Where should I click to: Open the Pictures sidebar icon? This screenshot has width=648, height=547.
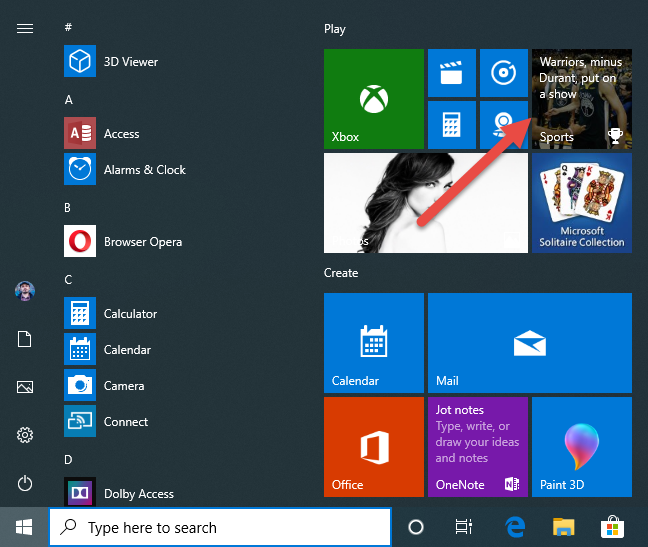25,387
